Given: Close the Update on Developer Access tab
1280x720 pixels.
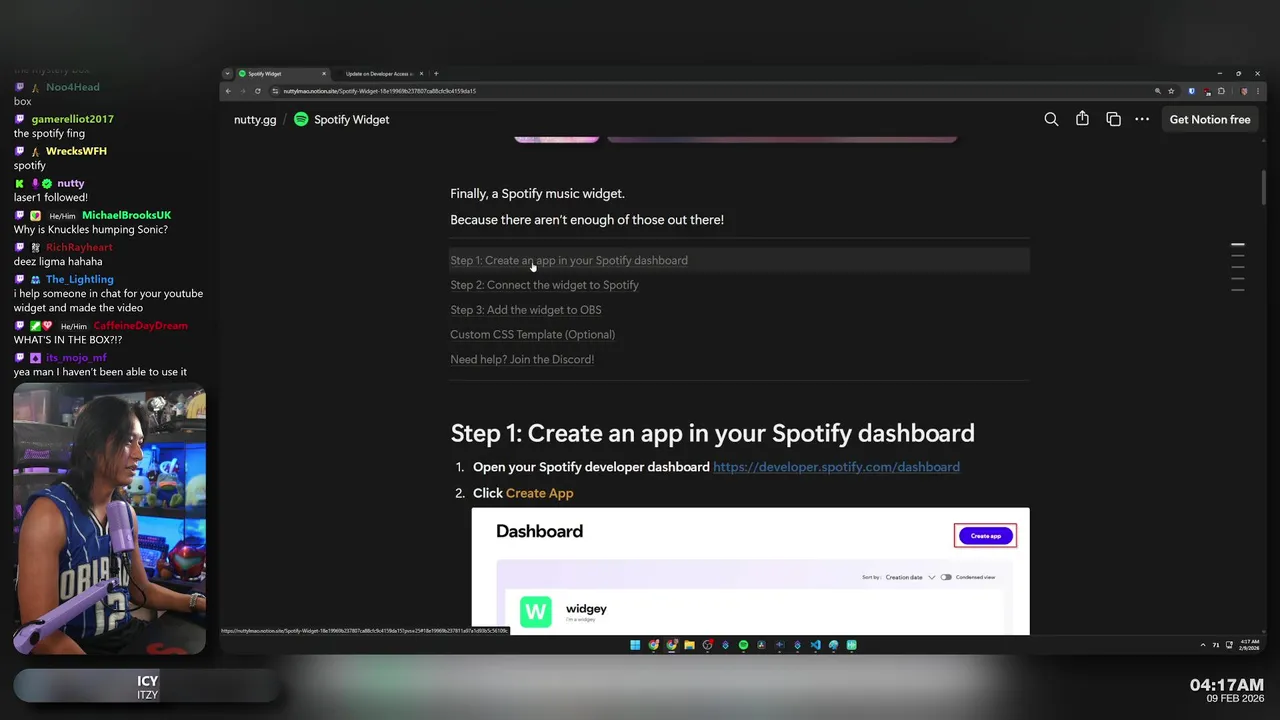Looking at the screenshot, I should click(x=422, y=74).
